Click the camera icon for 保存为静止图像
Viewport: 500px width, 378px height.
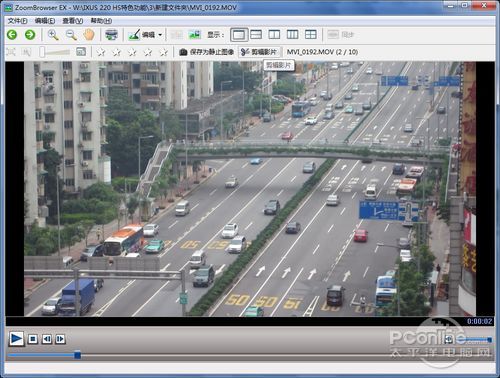point(183,52)
